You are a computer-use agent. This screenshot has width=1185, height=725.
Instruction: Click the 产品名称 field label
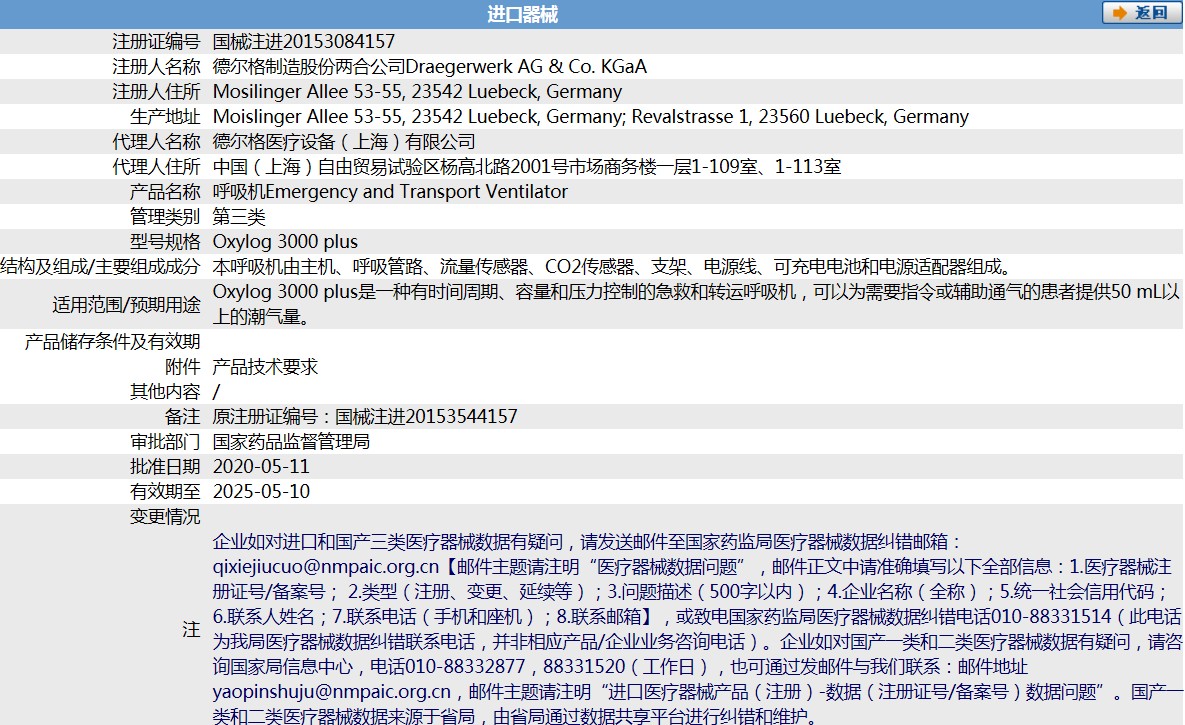click(165, 191)
